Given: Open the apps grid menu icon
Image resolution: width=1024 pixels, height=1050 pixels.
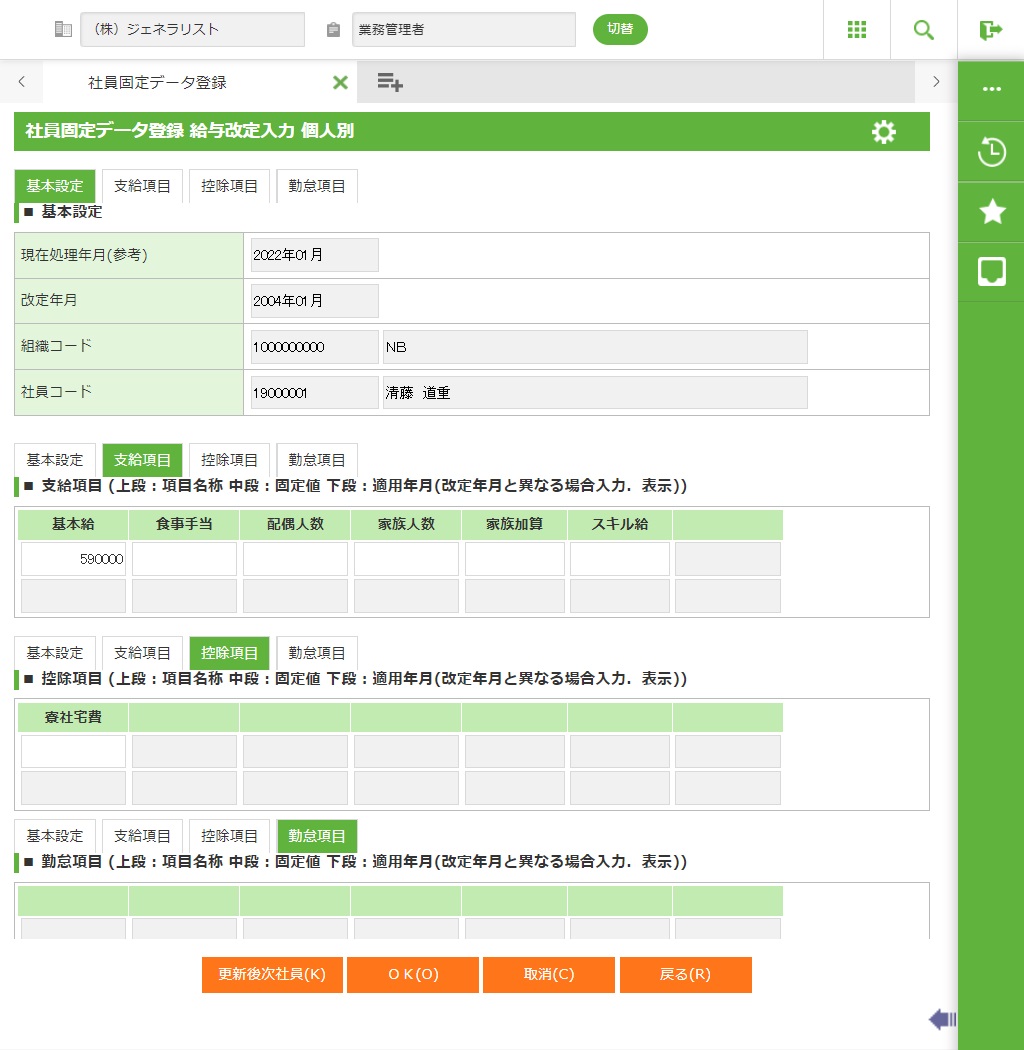Looking at the screenshot, I should point(856,30).
